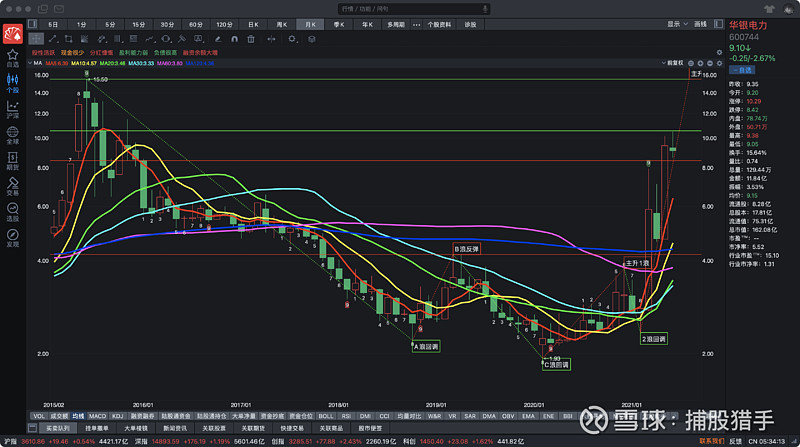Switch to 日K daily chart
800x447 pixels.
tap(254, 24)
